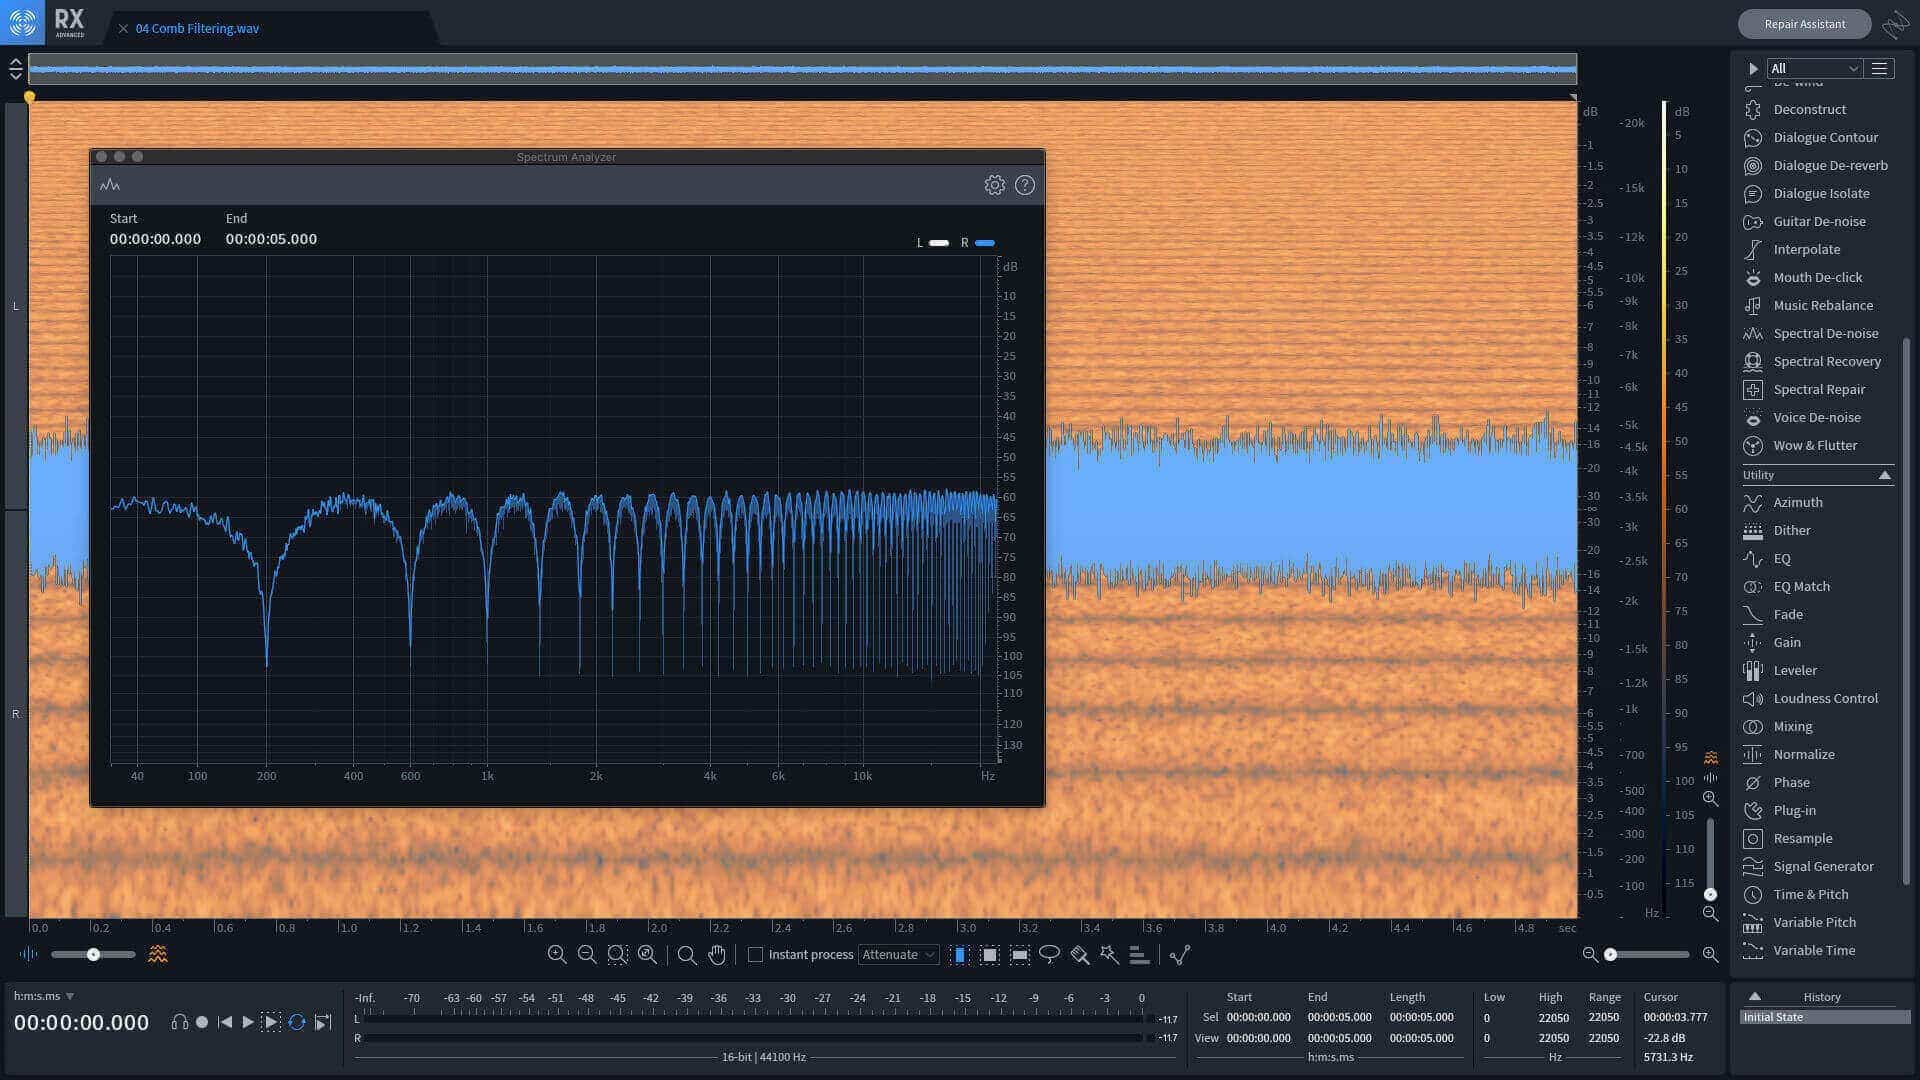Collapse the Utility section

pos(1884,475)
